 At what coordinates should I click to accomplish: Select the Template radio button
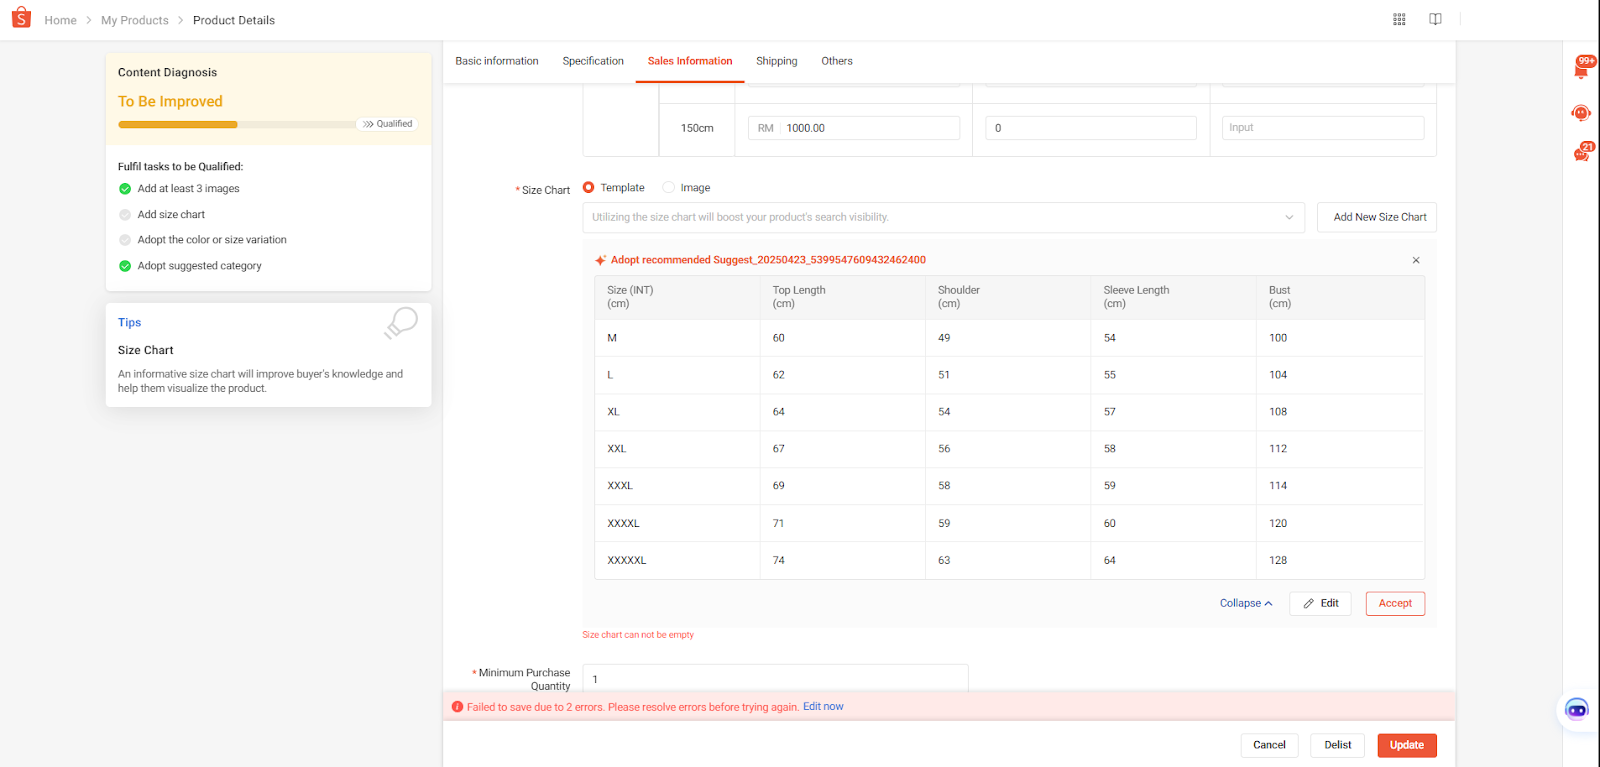pyautogui.click(x=588, y=187)
